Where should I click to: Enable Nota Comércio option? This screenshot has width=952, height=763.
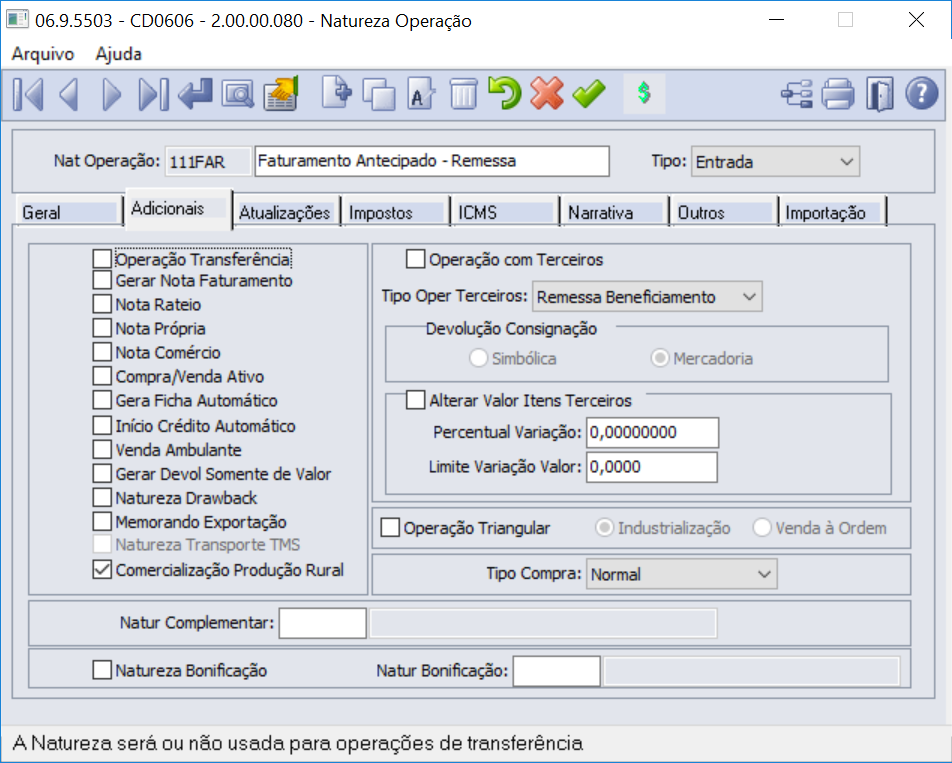102,352
